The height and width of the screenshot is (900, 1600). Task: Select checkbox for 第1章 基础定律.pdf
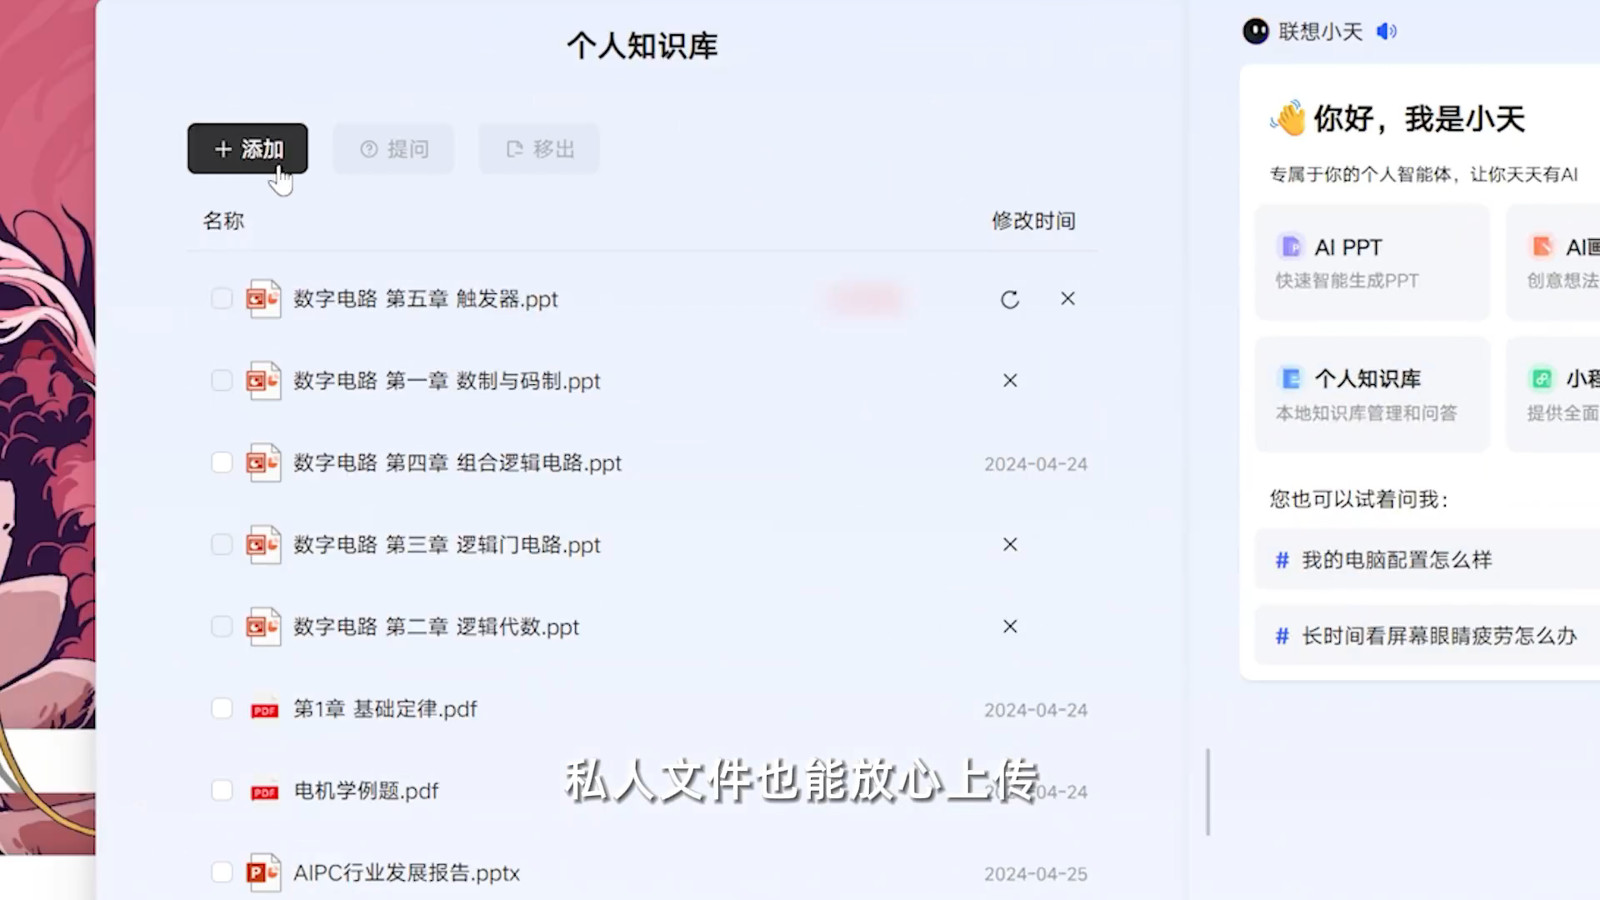click(x=222, y=709)
